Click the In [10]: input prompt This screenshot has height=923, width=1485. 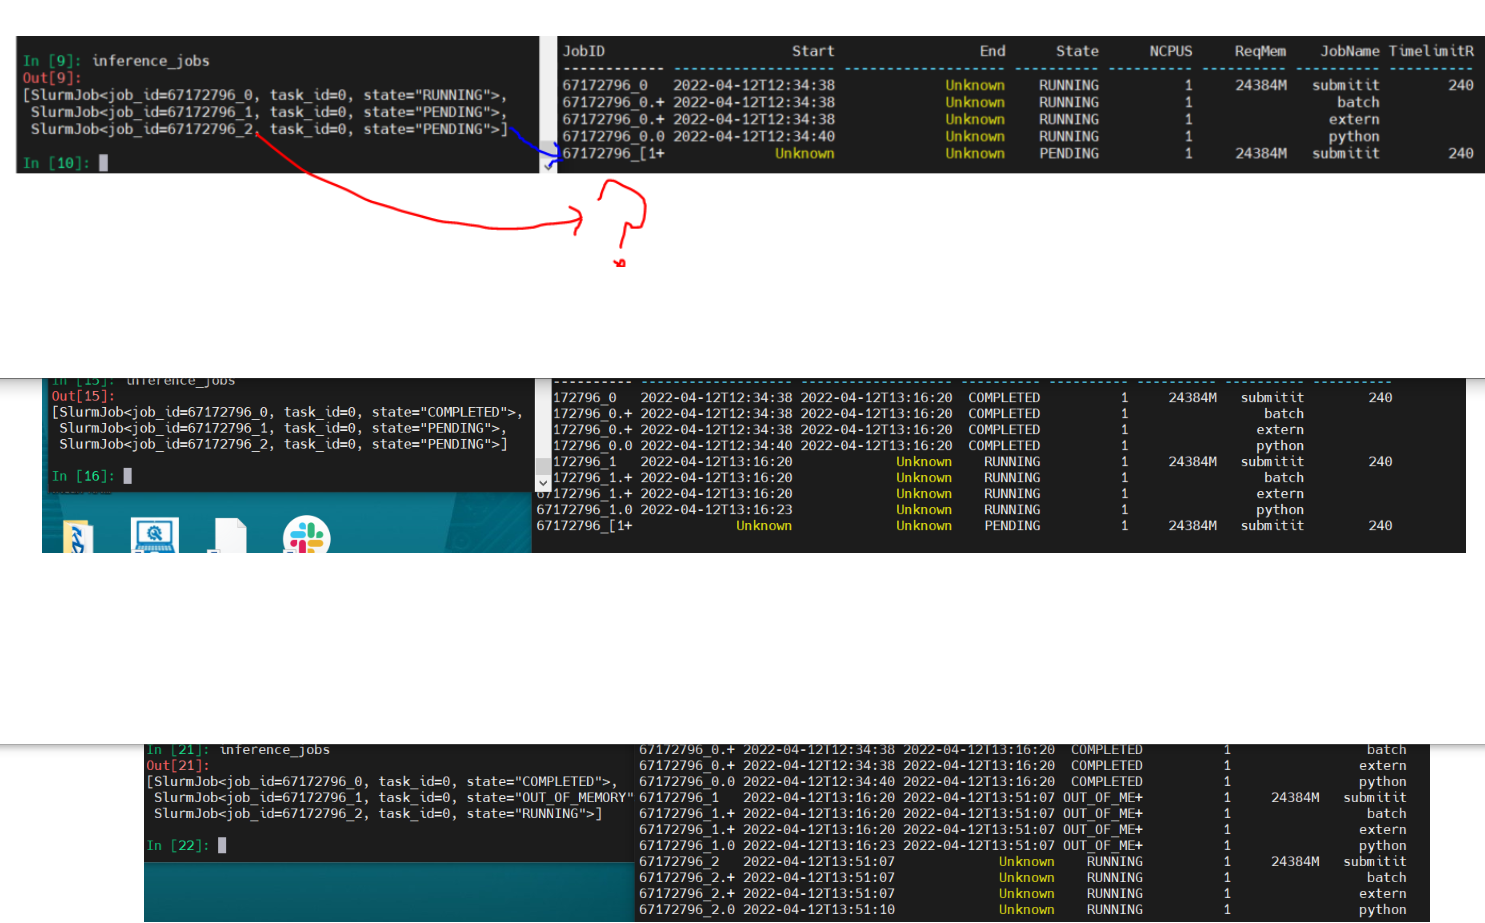(x=57, y=162)
